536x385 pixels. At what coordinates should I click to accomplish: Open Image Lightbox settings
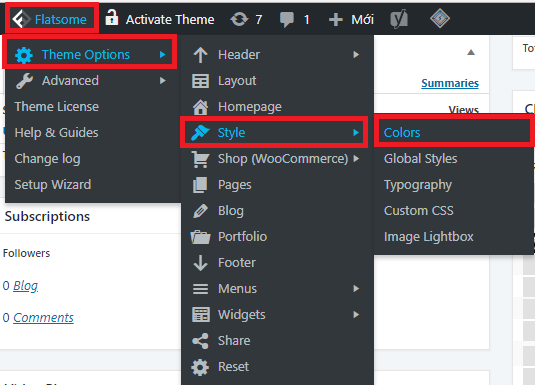click(429, 237)
